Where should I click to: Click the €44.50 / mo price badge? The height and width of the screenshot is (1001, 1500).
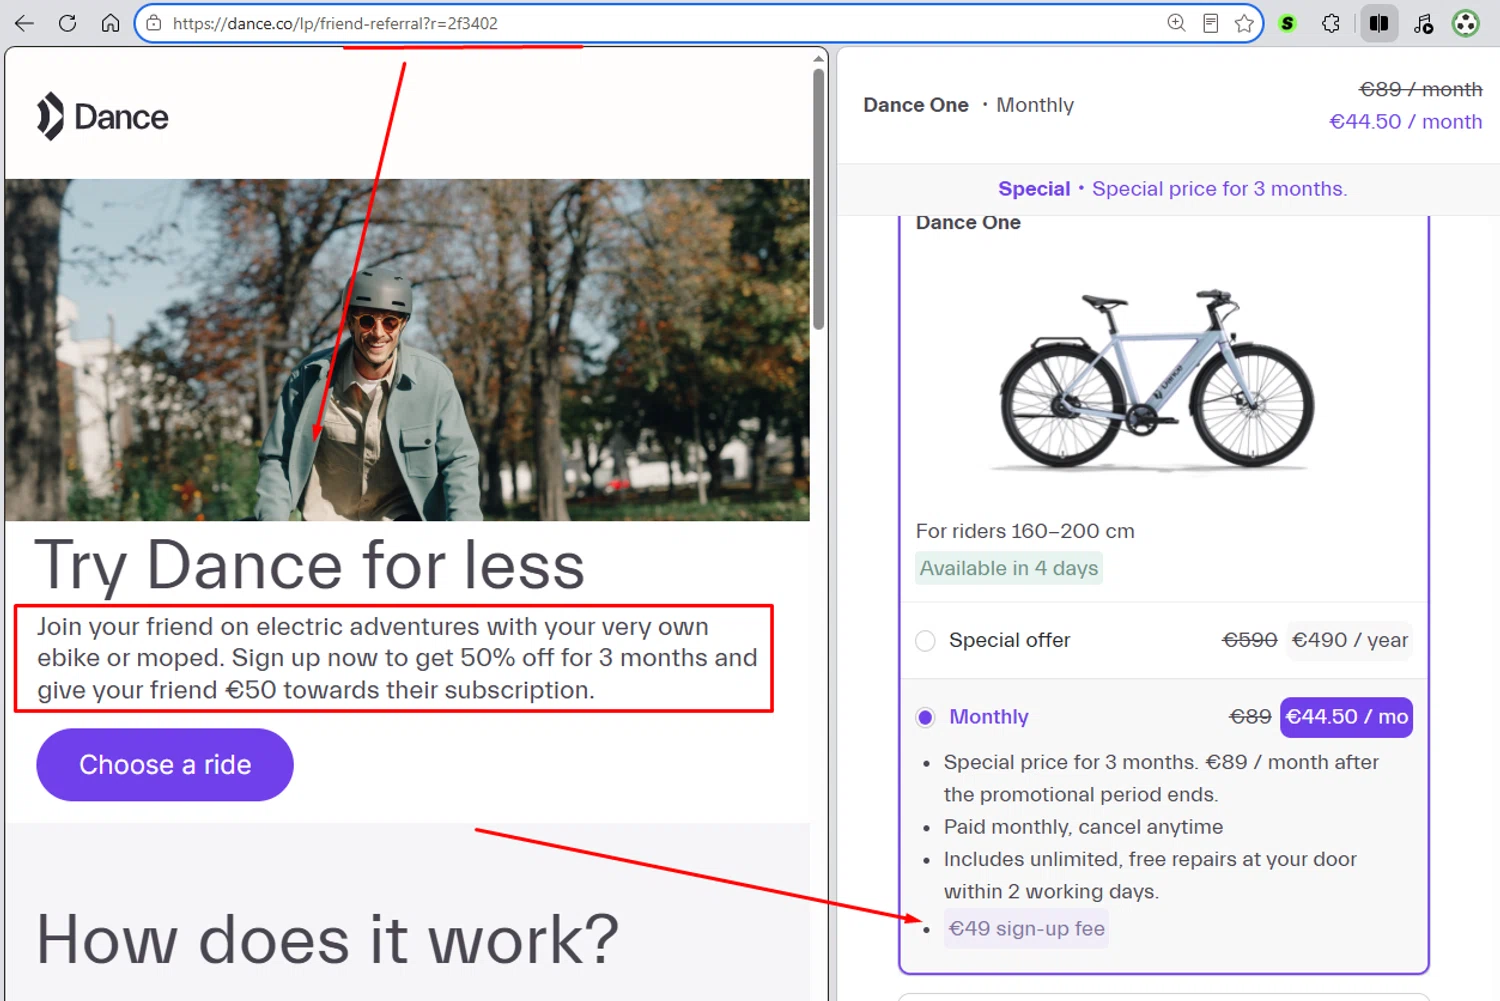coord(1346,717)
